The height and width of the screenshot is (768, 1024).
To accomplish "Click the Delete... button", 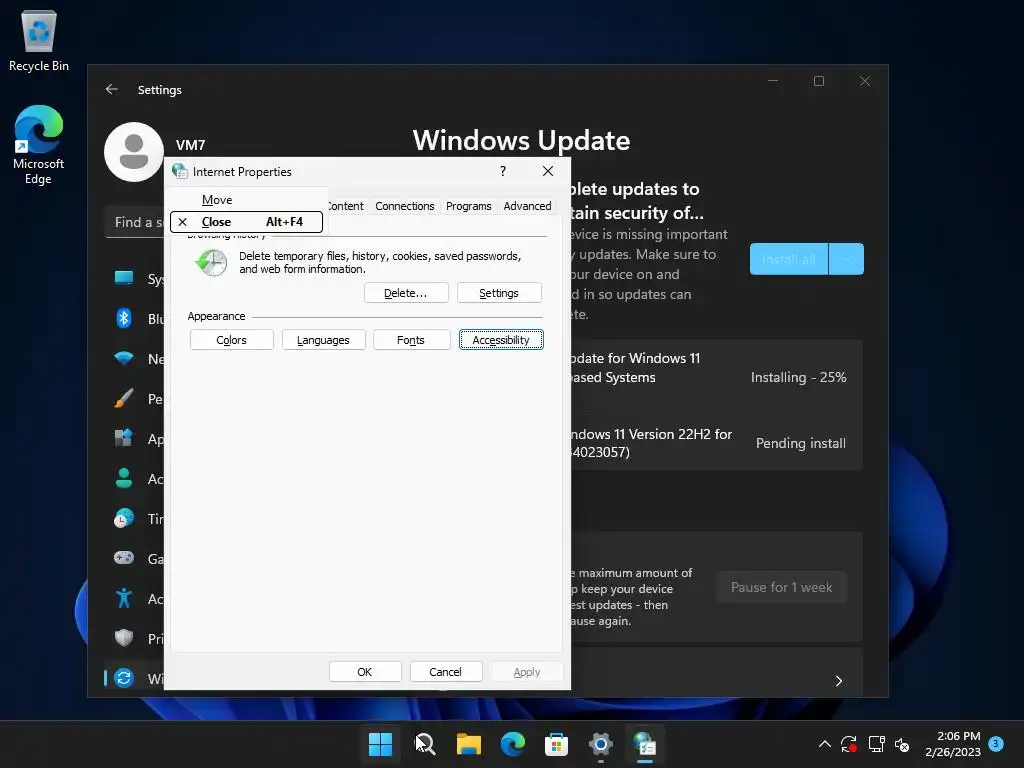I will point(406,293).
